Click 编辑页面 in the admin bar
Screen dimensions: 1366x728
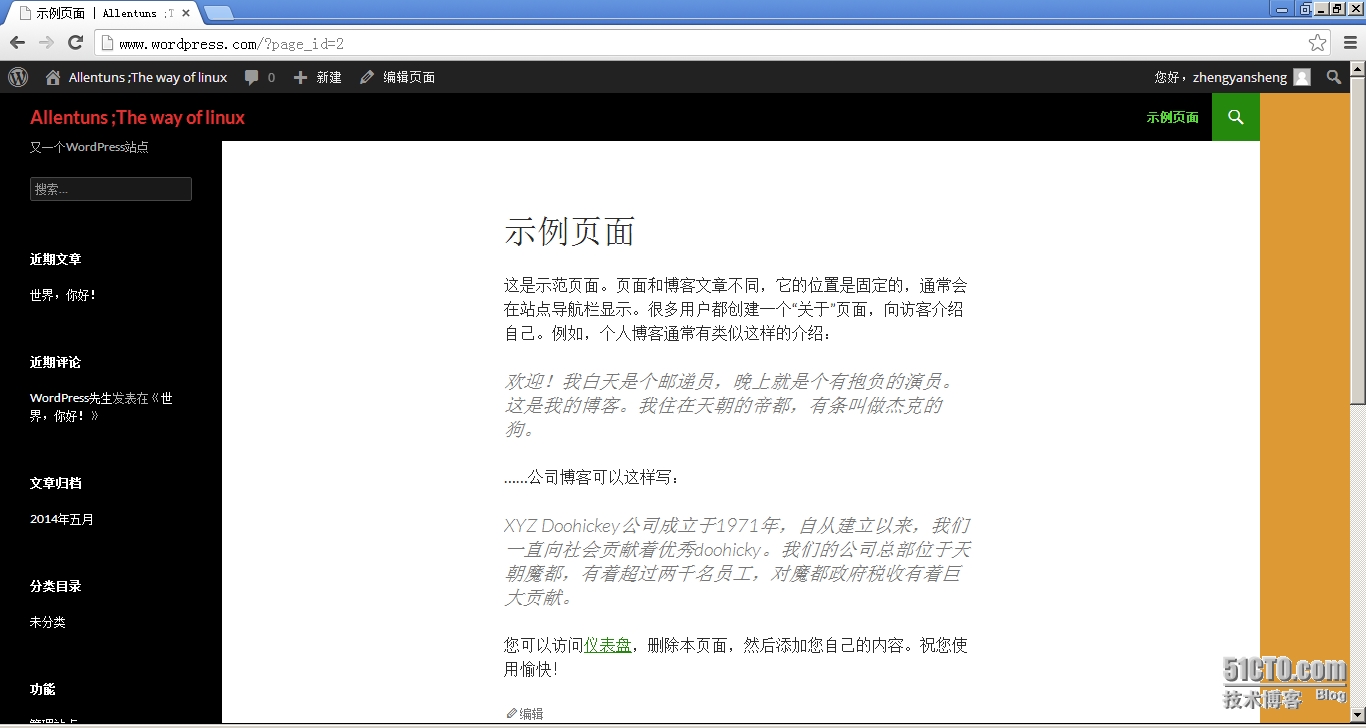(x=398, y=77)
